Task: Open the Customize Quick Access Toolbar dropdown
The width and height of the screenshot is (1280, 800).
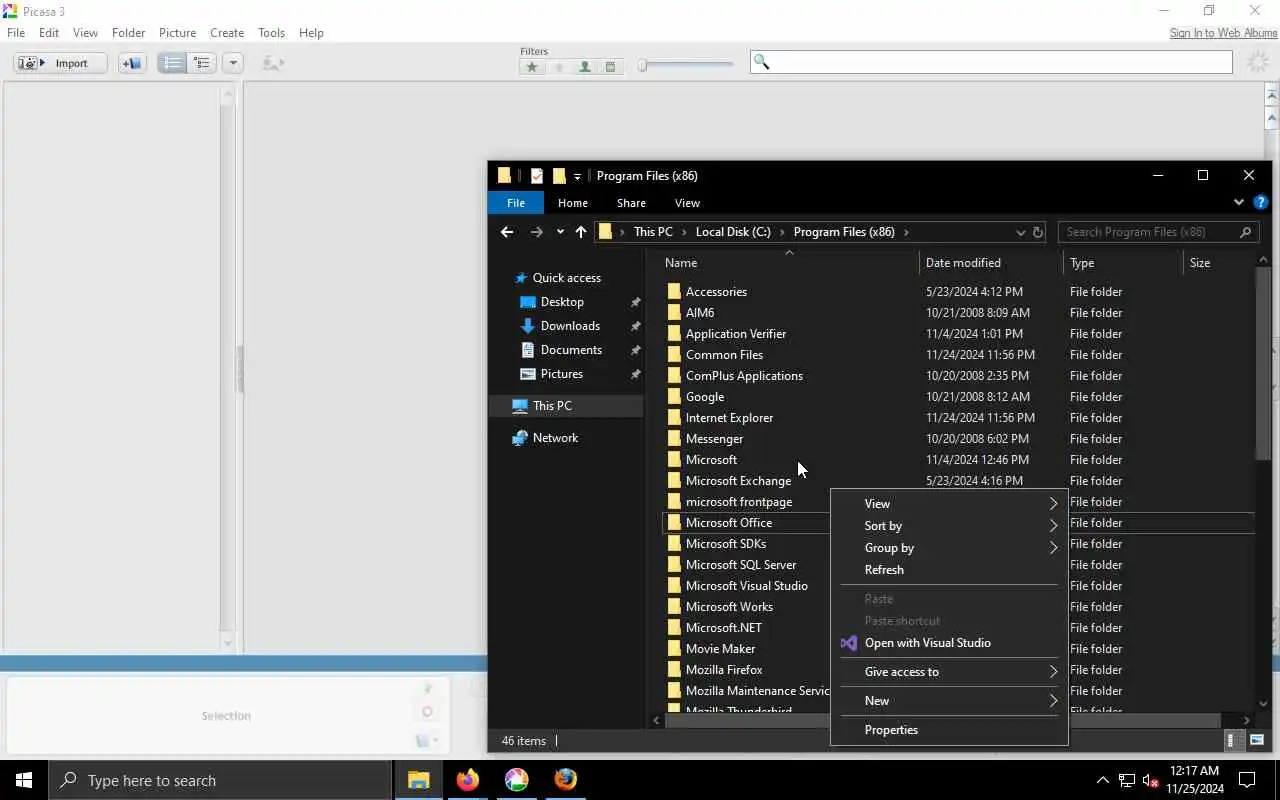Action: [577, 177]
